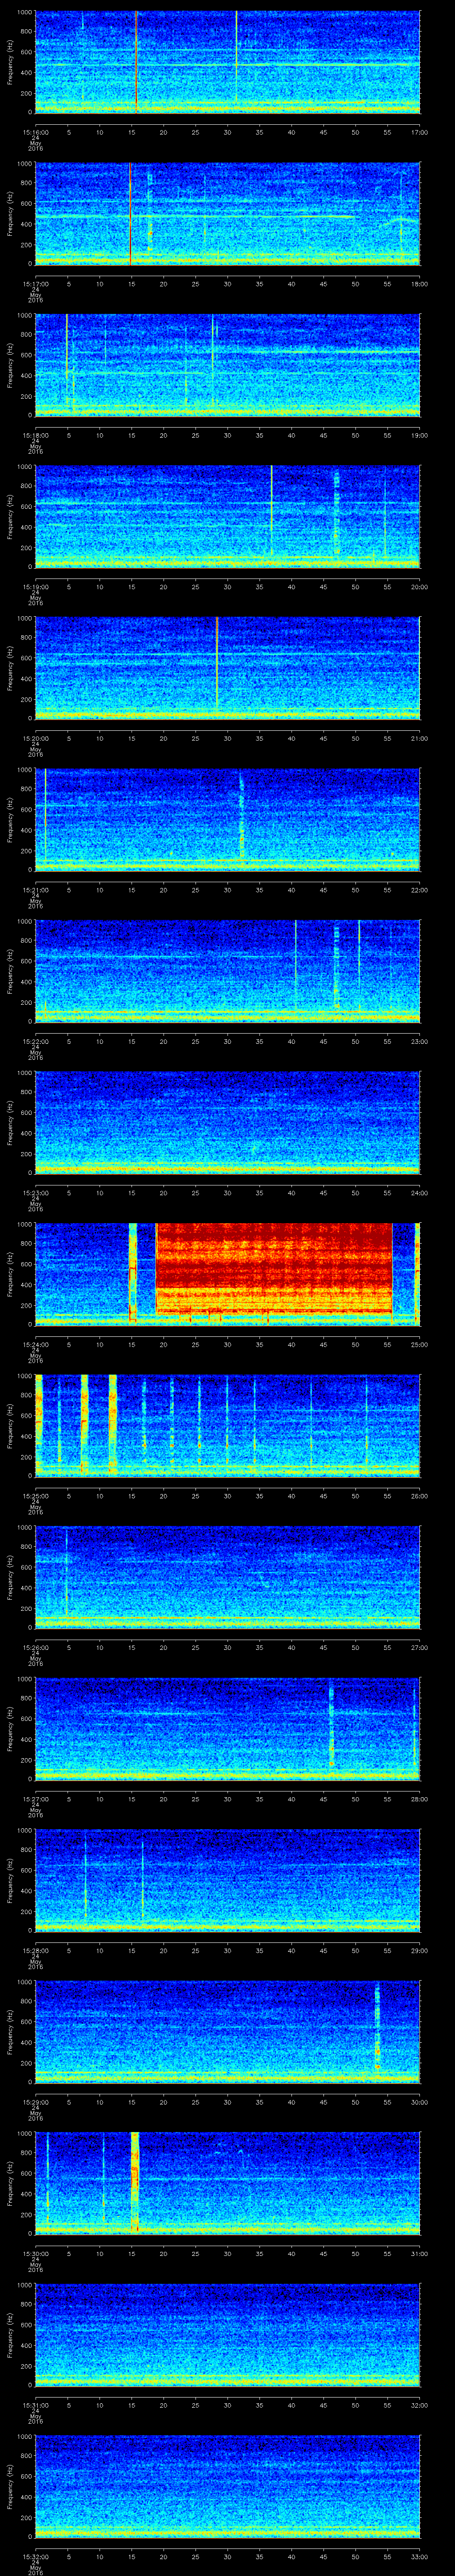
Task: Click the red vertical line in the 15:16:00 panel
Action: [136, 62]
